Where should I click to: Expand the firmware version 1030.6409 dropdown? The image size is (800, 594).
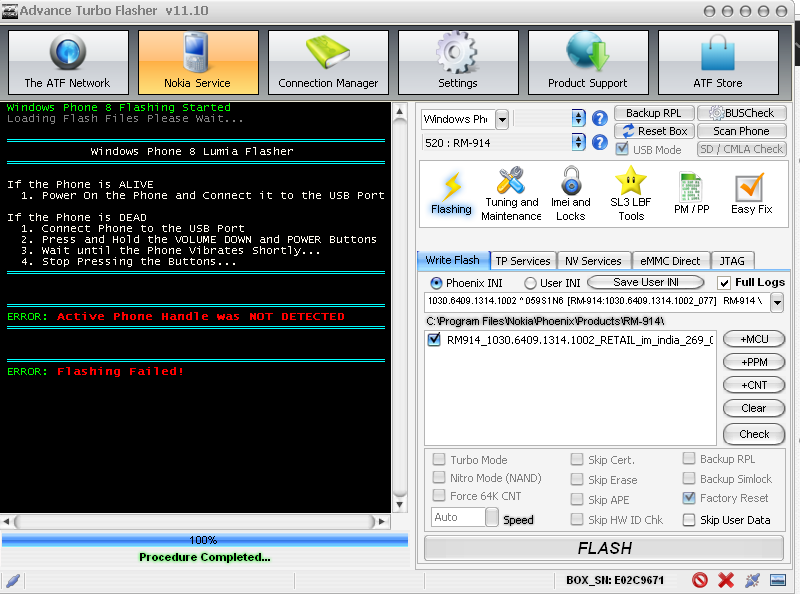[x=777, y=302]
